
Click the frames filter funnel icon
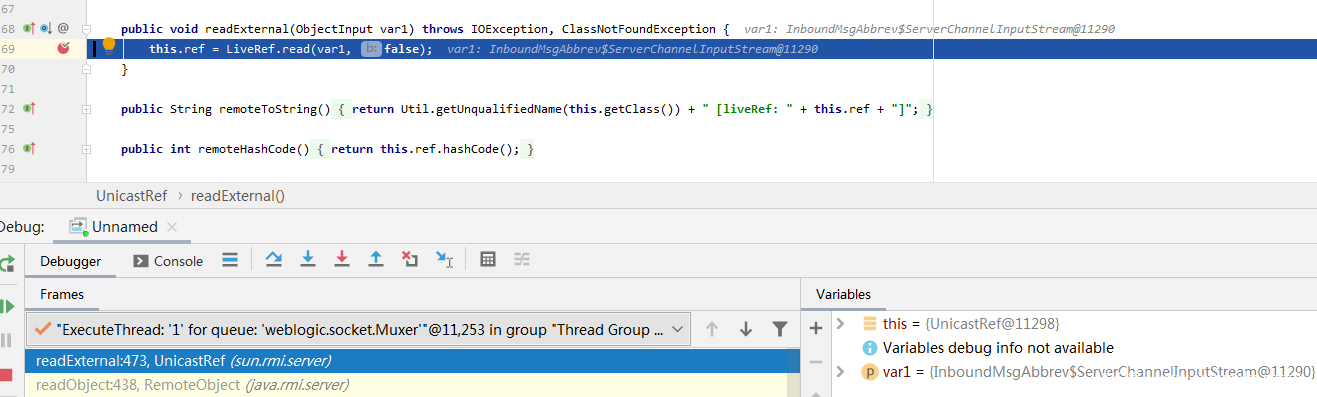pyautogui.click(x=780, y=329)
